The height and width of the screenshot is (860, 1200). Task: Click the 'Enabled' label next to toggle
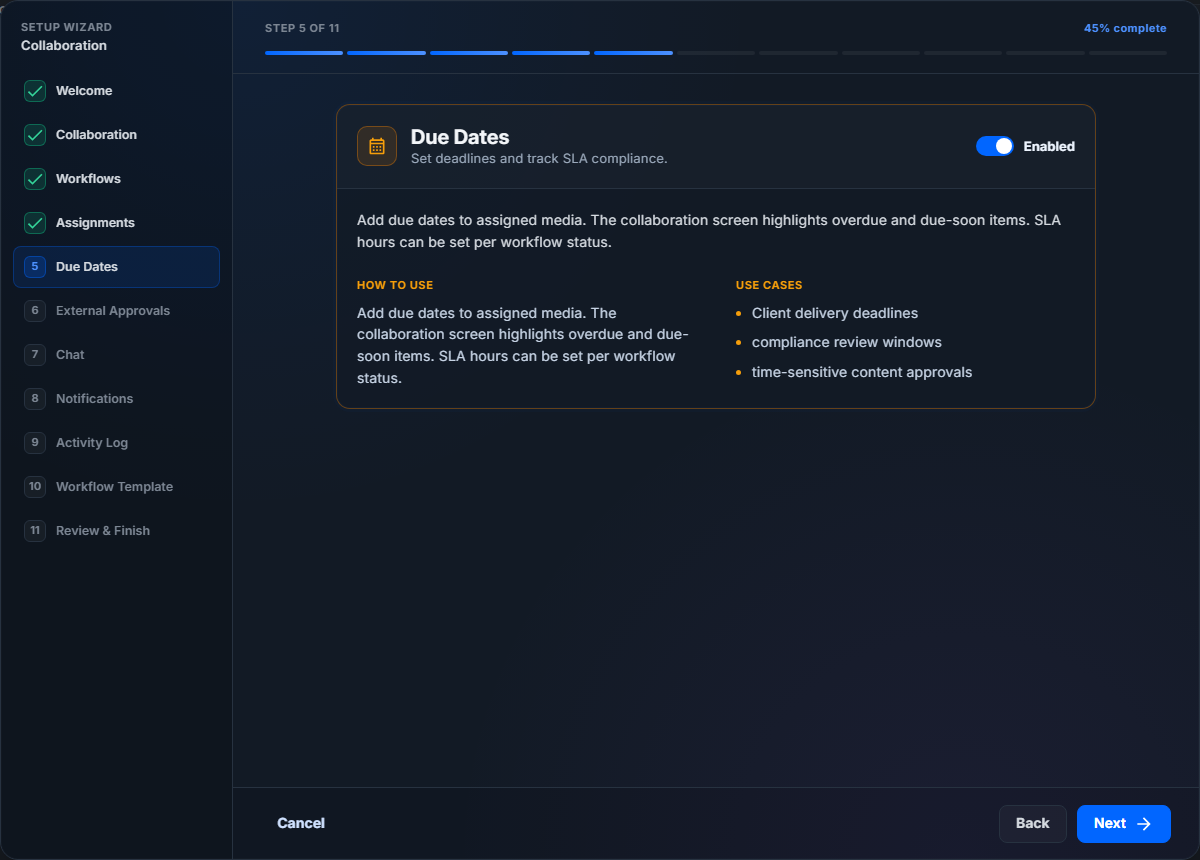(x=1049, y=146)
